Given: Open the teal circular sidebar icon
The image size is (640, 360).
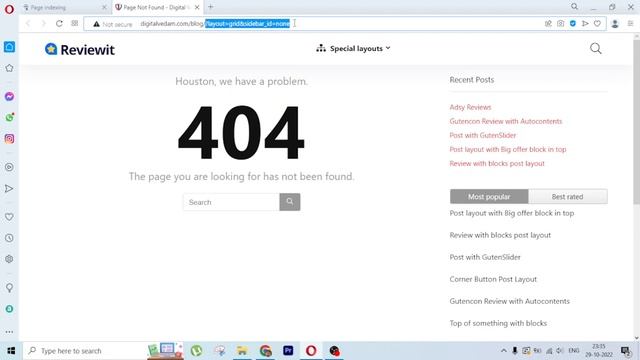Looking at the screenshot, I should pyautogui.click(x=9, y=309).
